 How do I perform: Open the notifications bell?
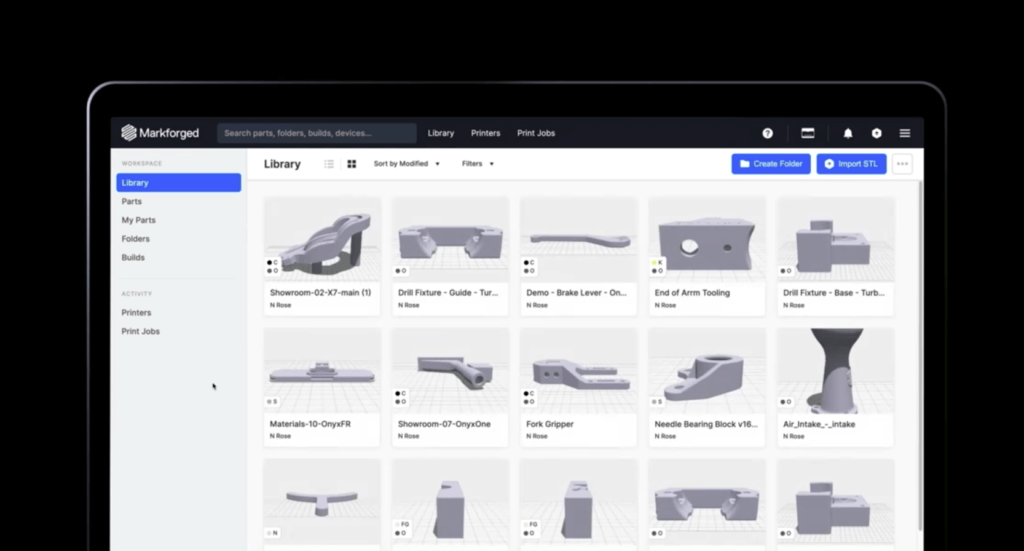coord(848,133)
